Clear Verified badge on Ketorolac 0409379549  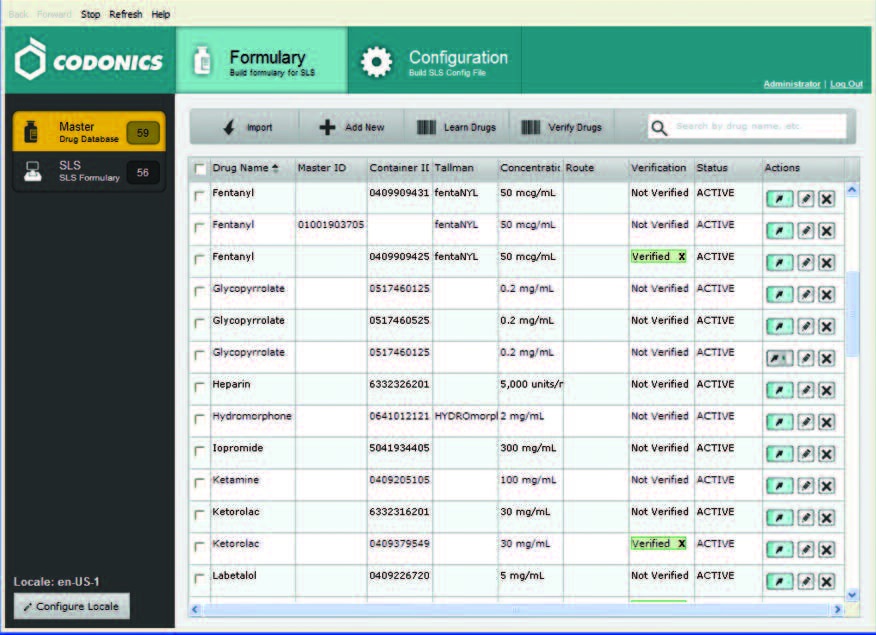682,543
